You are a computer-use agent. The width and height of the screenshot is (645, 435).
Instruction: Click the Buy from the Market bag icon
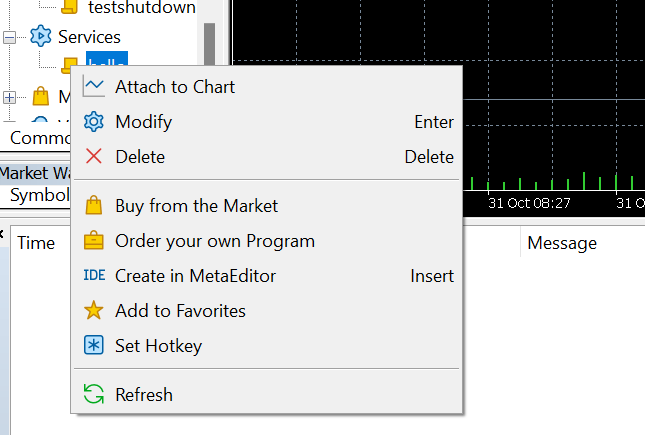[94, 205]
